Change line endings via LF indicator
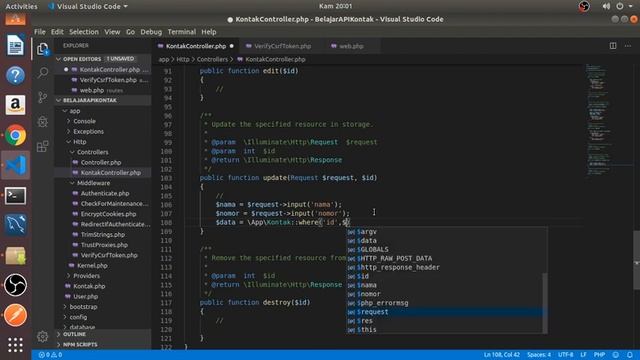640x360 pixels. click(583, 355)
